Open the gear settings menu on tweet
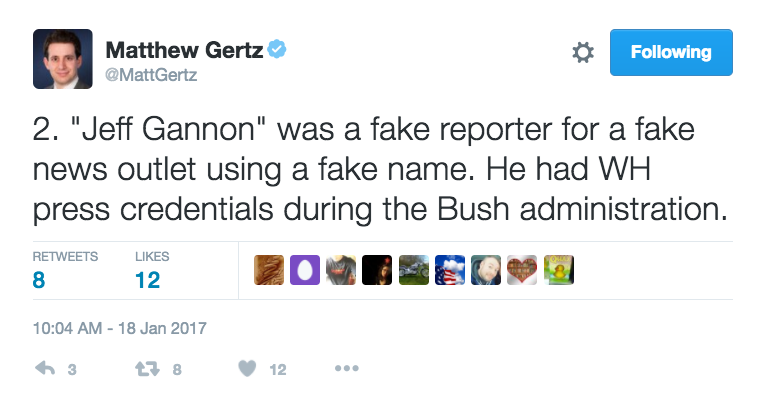The image size is (773, 404). coord(582,53)
